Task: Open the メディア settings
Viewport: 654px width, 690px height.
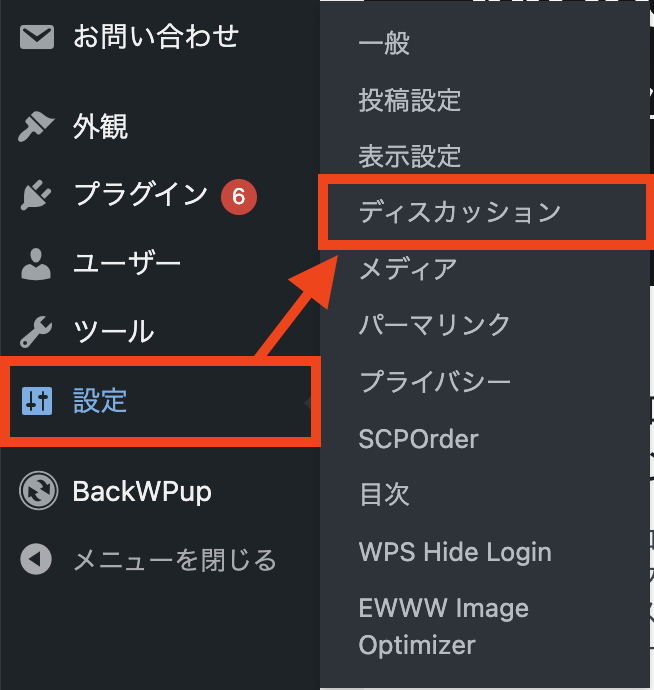Action: (x=408, y=269)
